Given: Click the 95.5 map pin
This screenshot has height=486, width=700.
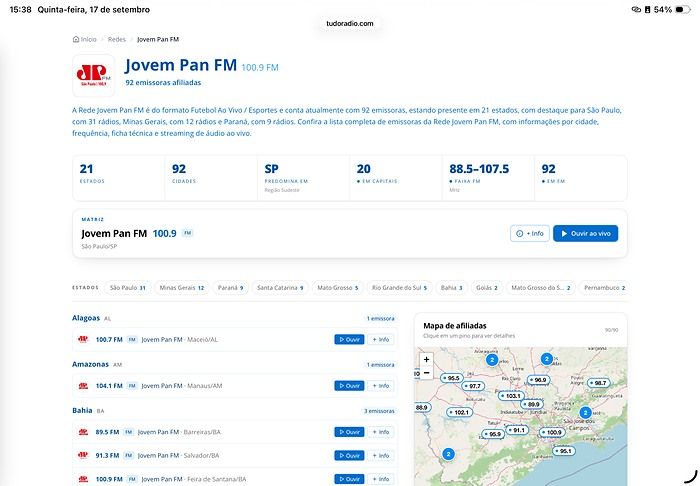Looking at the screenshot, I should click(451, 378).
